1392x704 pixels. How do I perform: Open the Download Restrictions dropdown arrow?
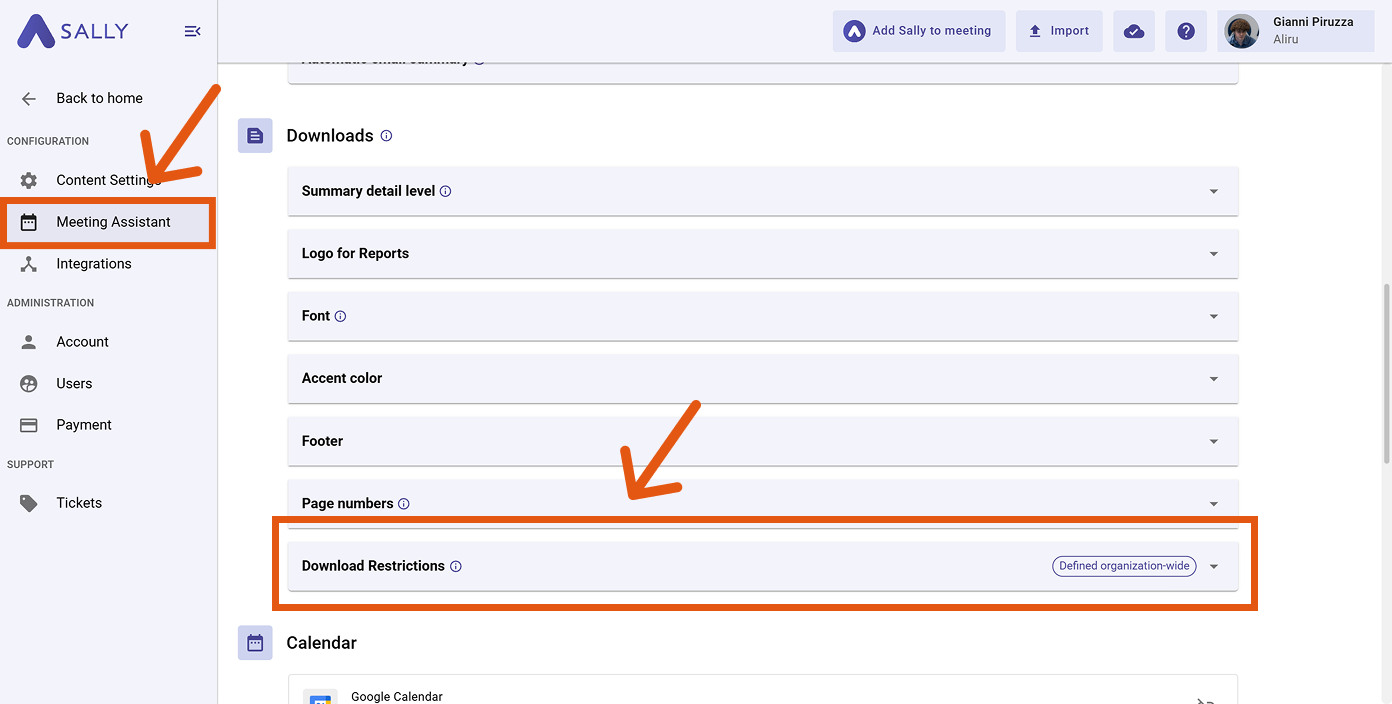pyautogui.click(x=1213, y=566)
